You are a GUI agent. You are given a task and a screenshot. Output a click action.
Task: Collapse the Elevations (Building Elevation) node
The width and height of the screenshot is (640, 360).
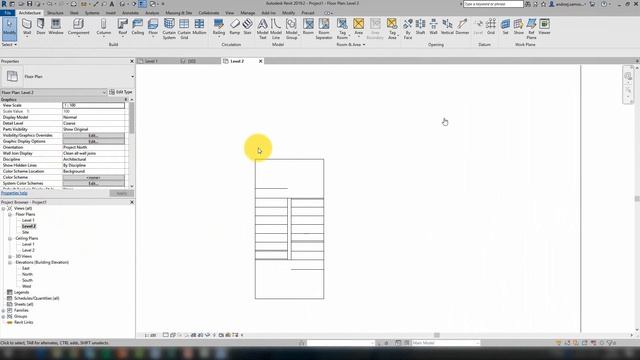pyautogui.click(x=10, y=262)
